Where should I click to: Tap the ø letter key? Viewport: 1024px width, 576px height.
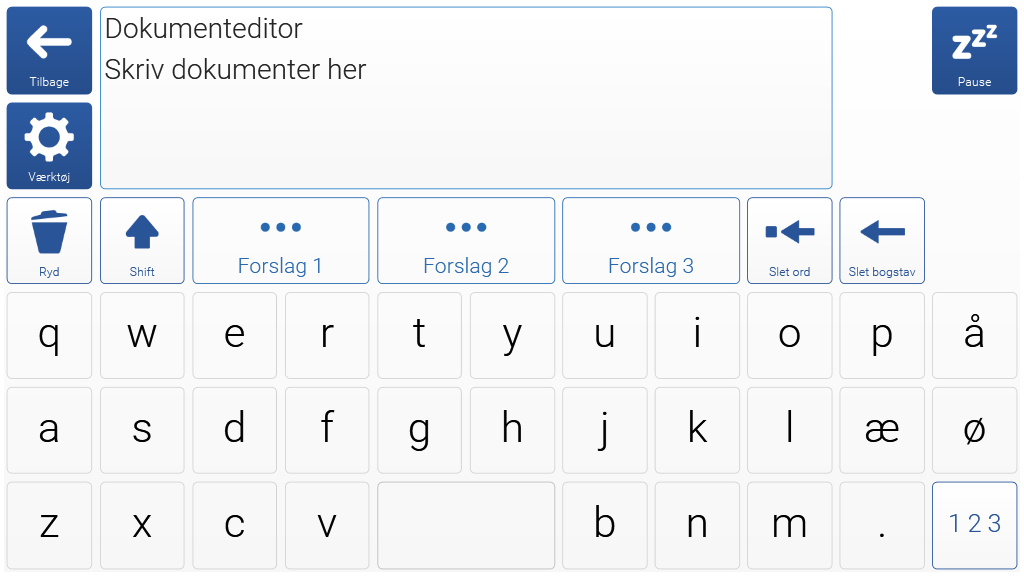974,430
